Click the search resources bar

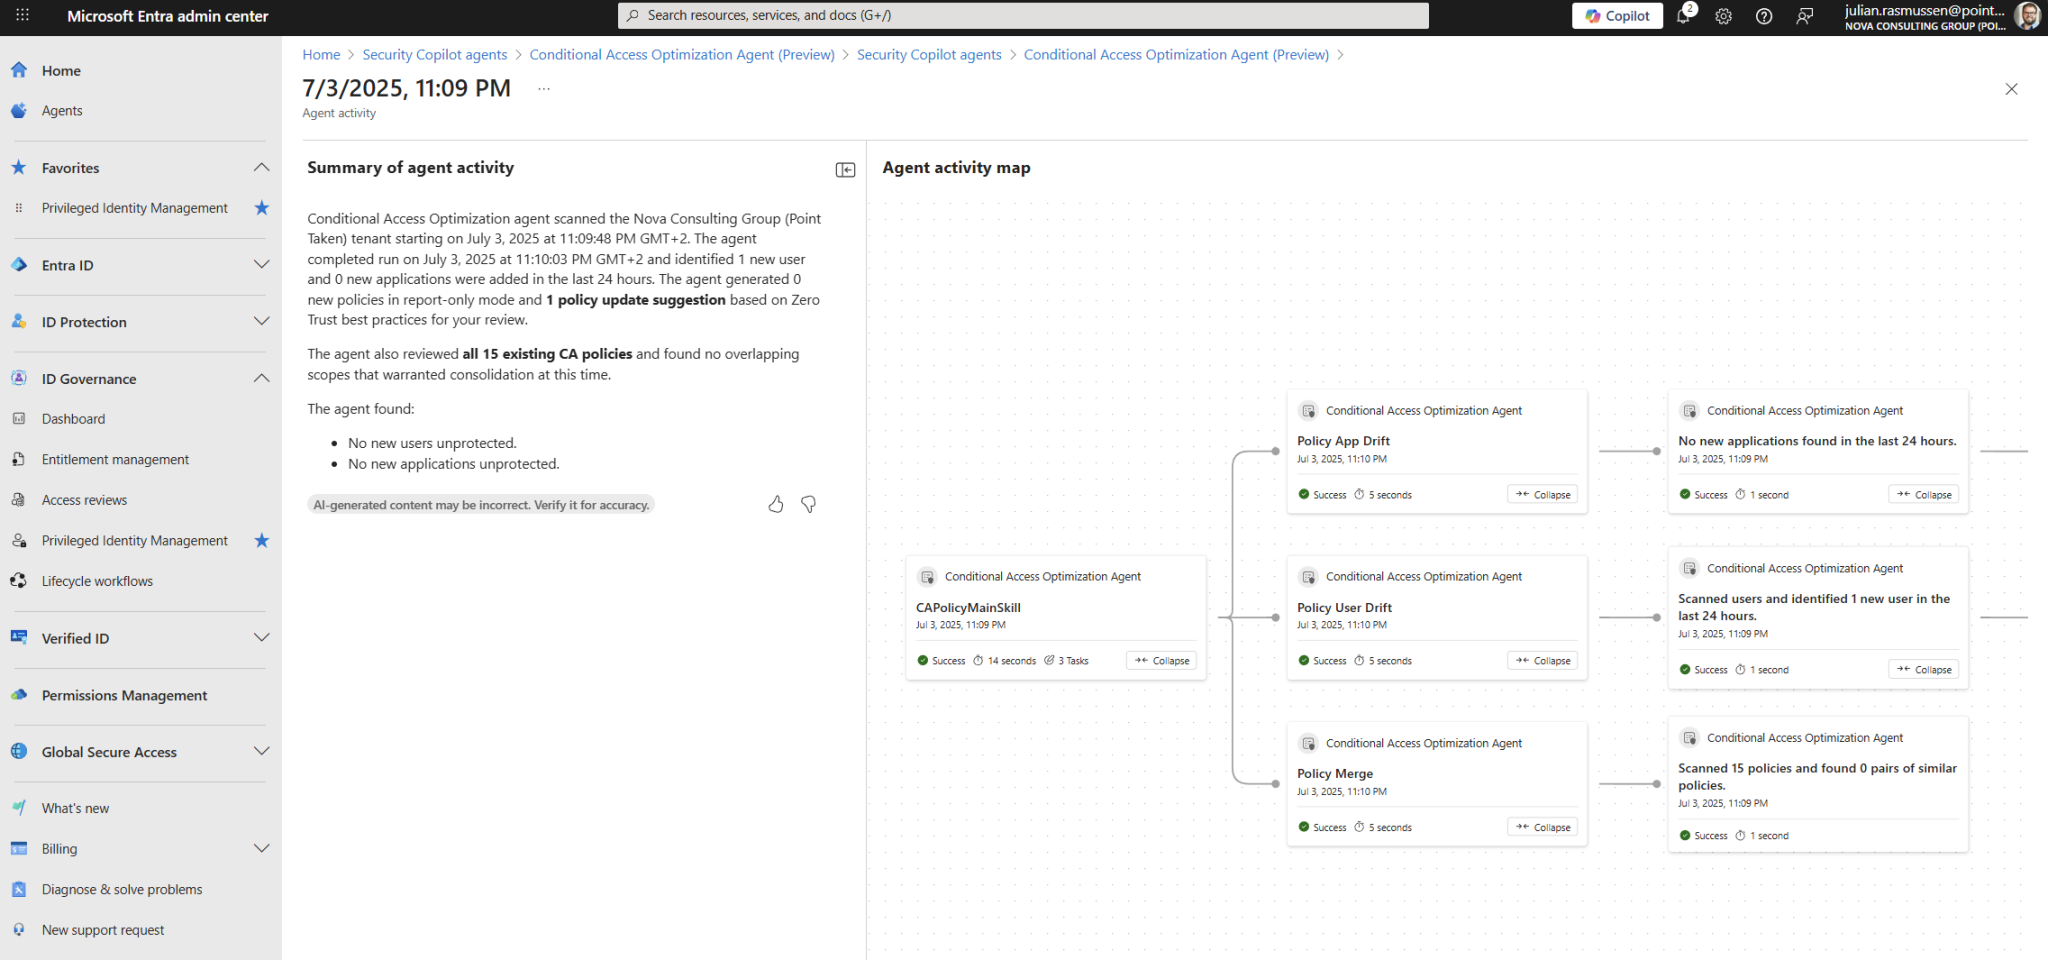tap(1023, 15)
